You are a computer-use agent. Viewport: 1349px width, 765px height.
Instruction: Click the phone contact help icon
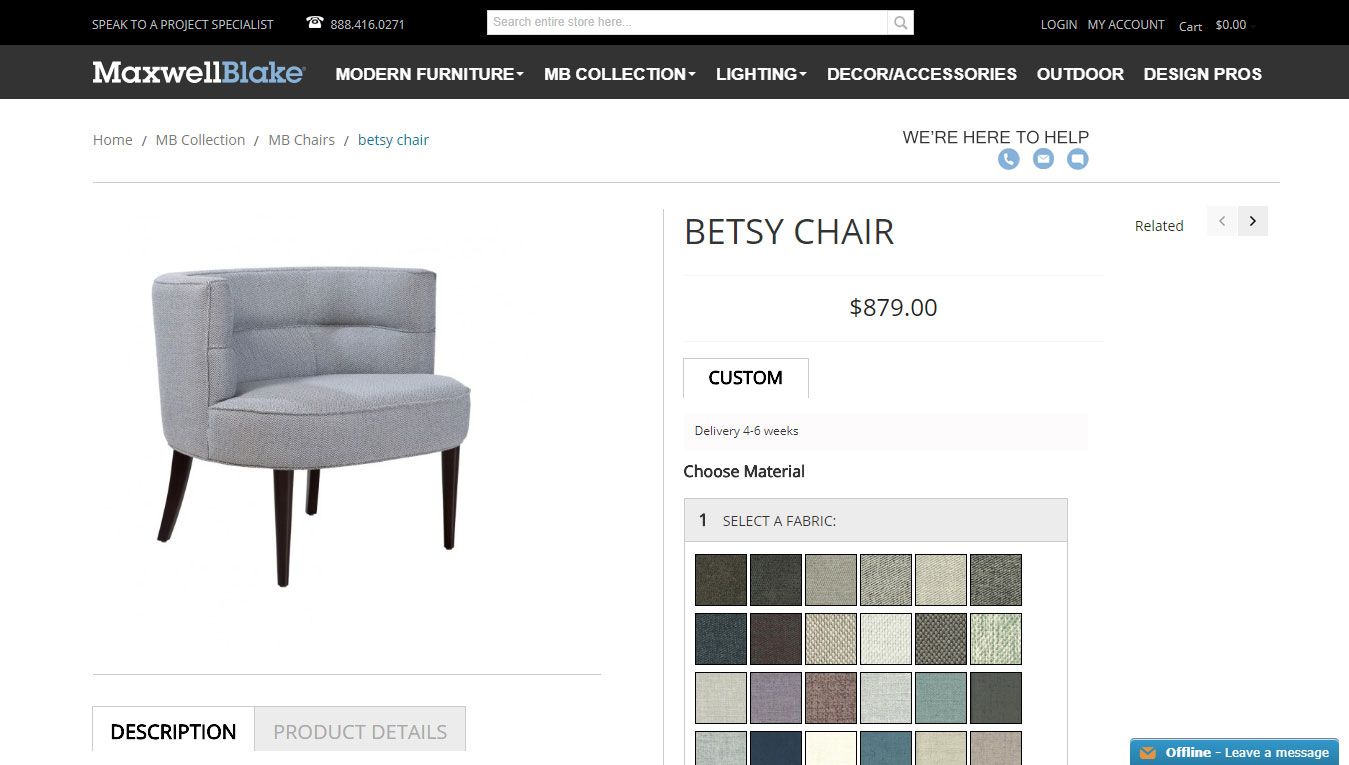coord(1008,159)
